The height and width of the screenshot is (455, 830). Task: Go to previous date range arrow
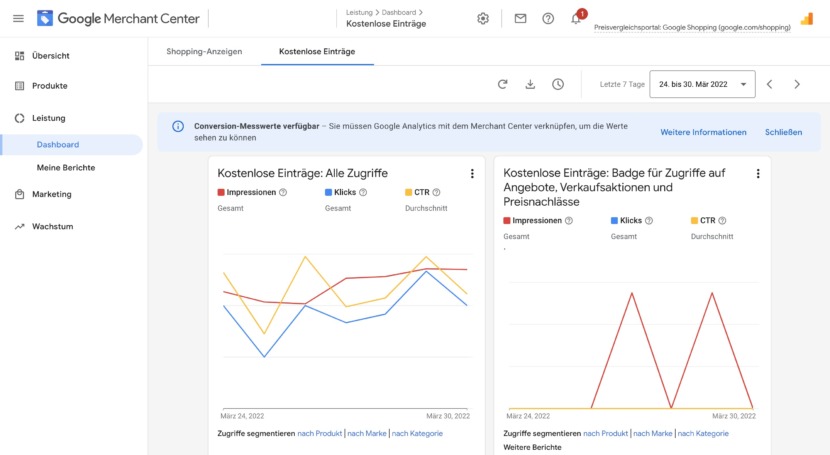point(770,84)
